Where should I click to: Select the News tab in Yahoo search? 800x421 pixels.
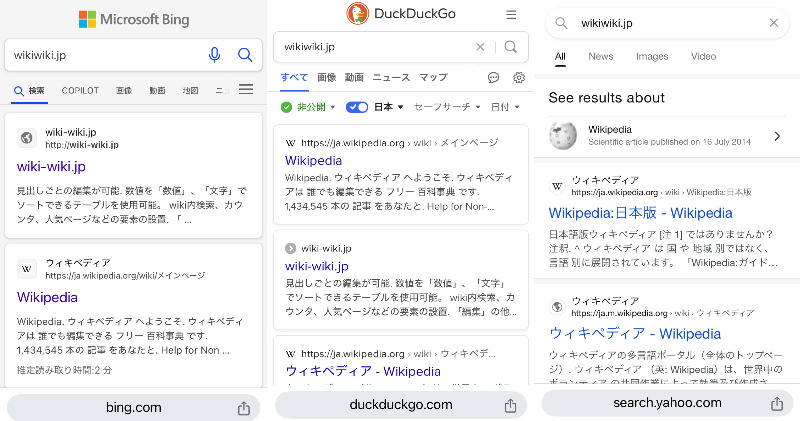click(x=601, y=57)
